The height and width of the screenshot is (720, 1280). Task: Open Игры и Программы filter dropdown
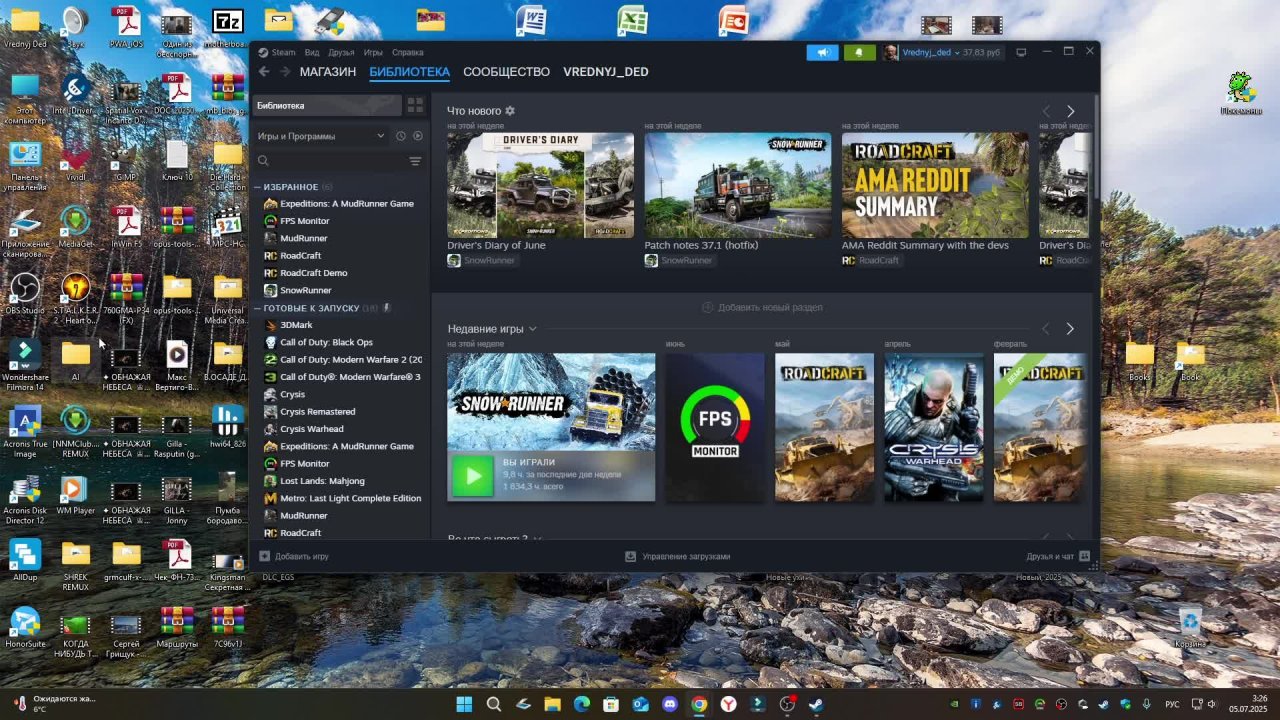pos(321,136)
